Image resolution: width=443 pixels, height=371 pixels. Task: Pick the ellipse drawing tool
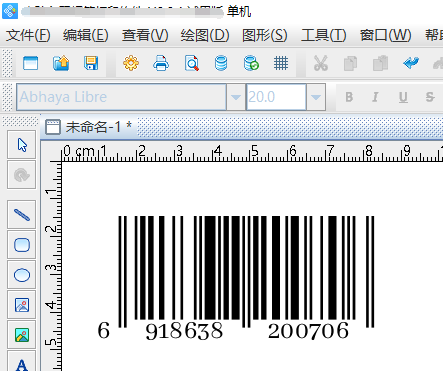22,275
